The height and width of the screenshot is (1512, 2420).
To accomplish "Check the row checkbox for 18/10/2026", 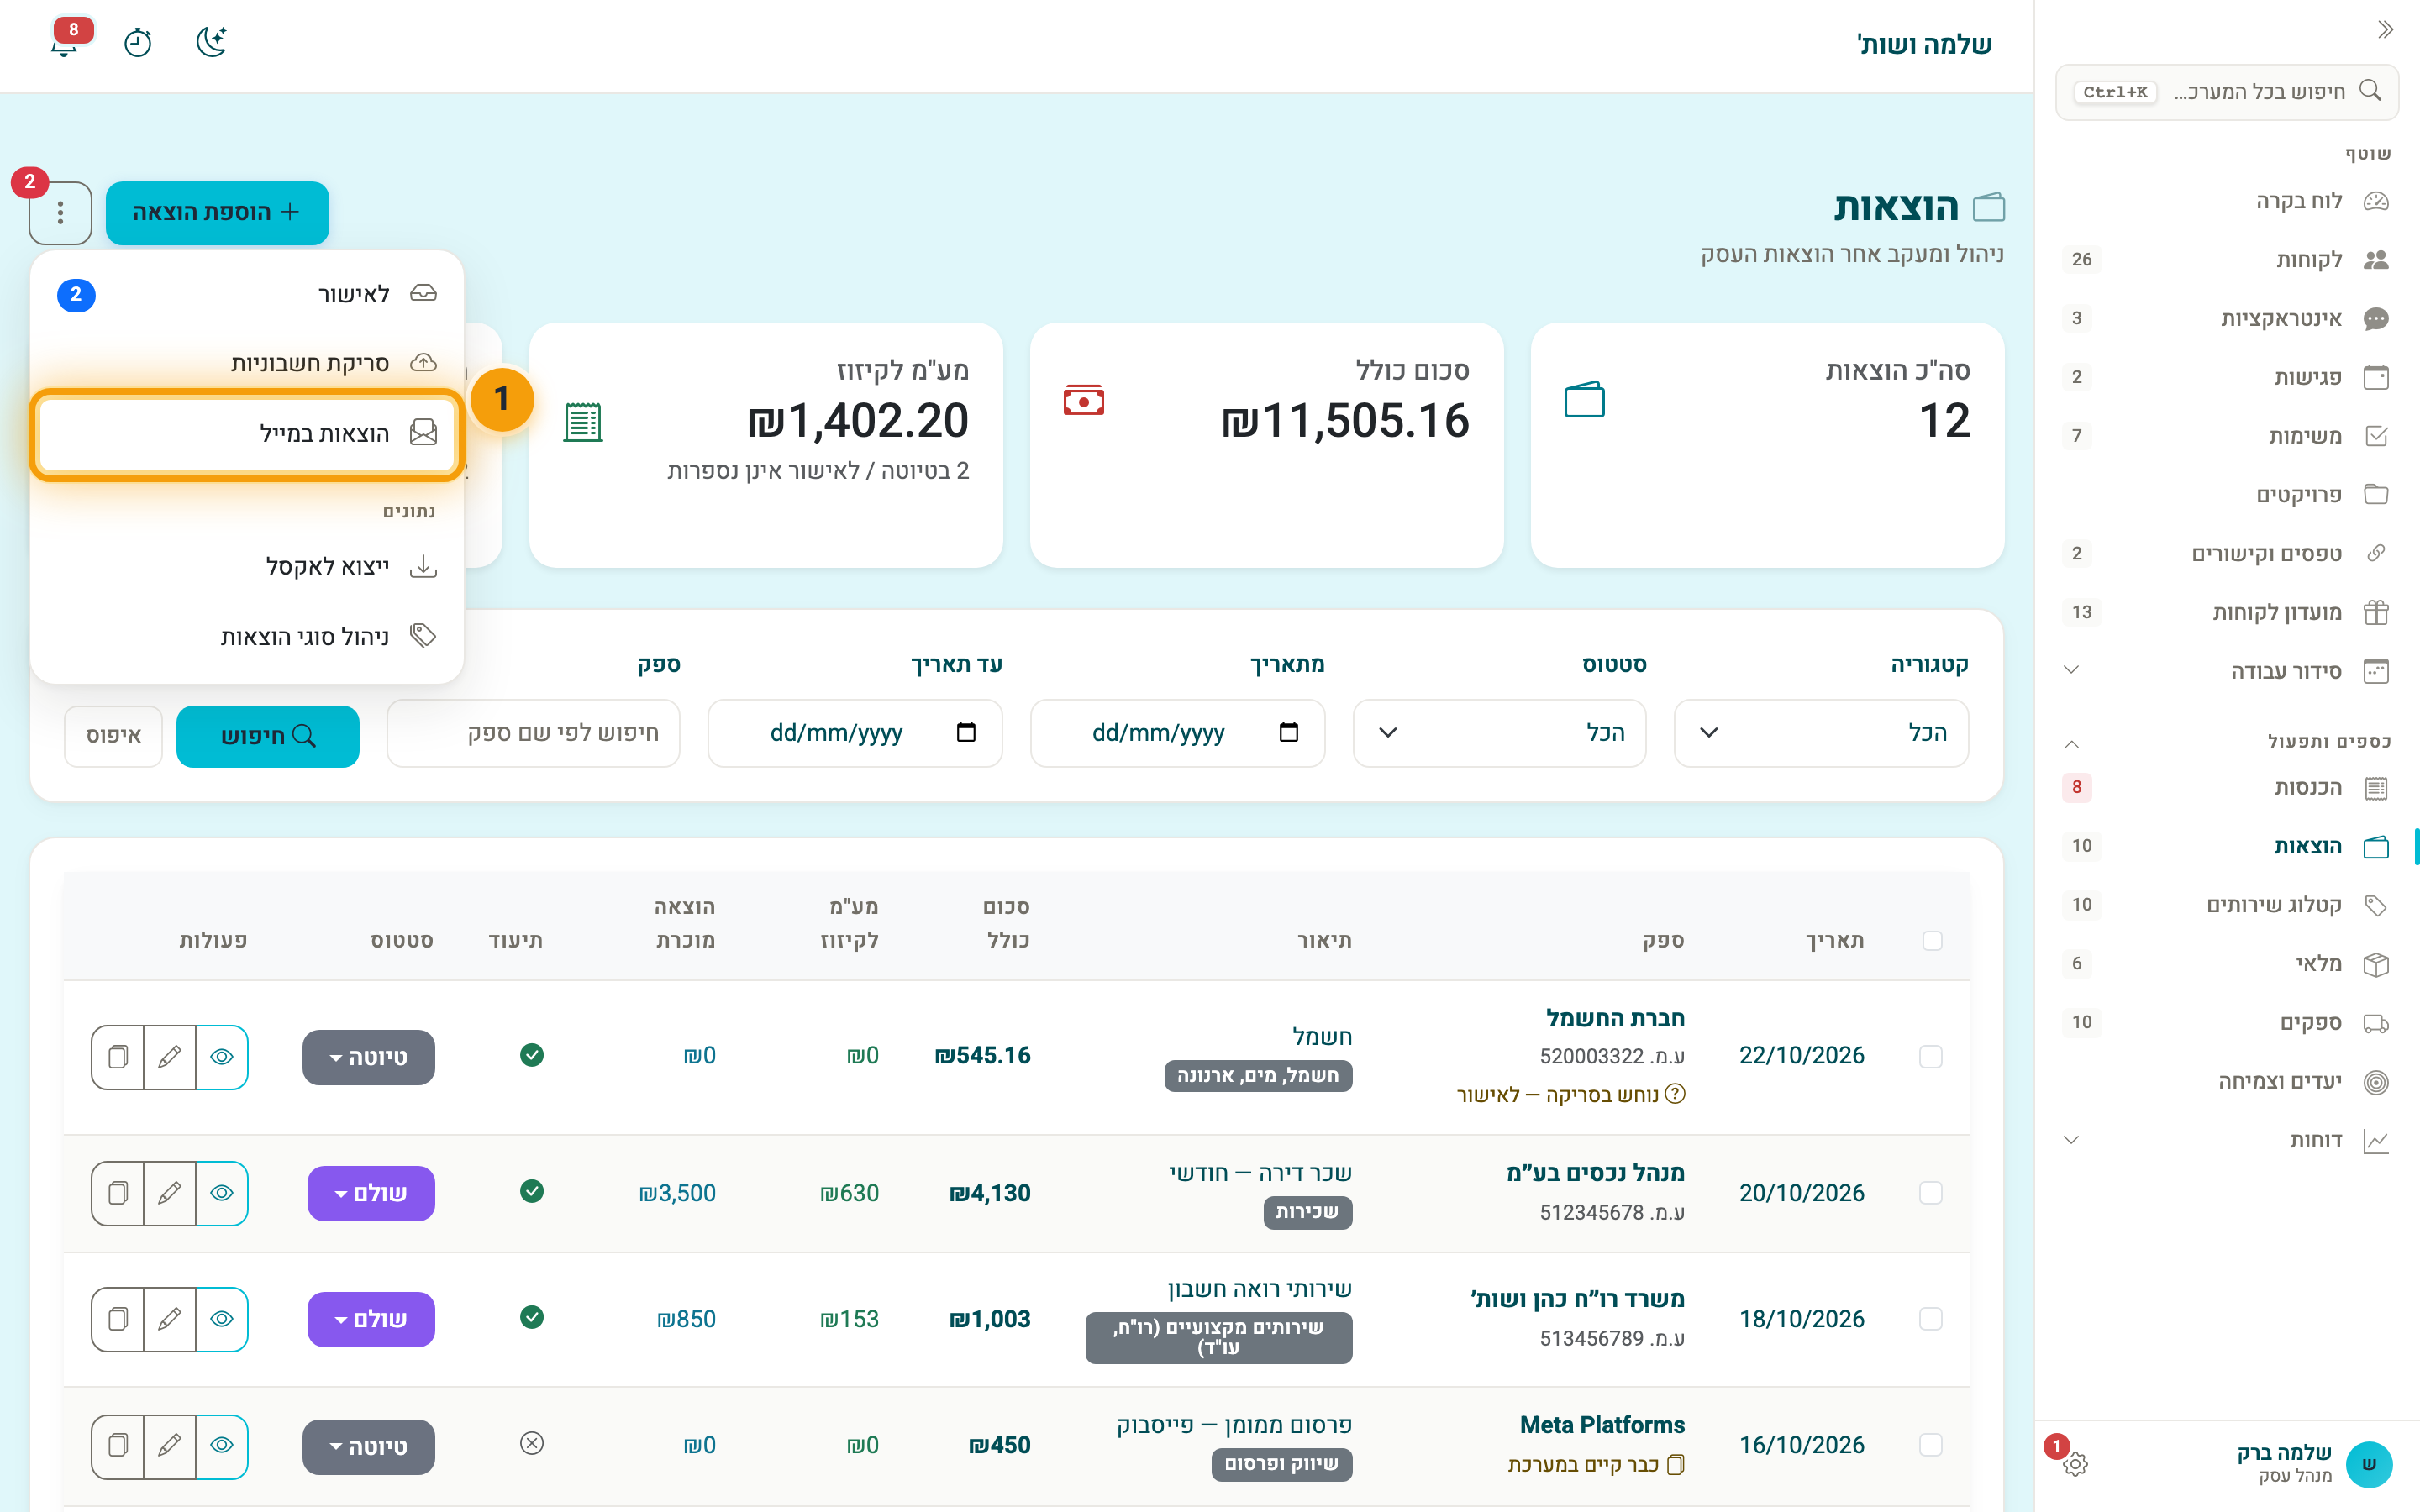I will point(1931,1318).
